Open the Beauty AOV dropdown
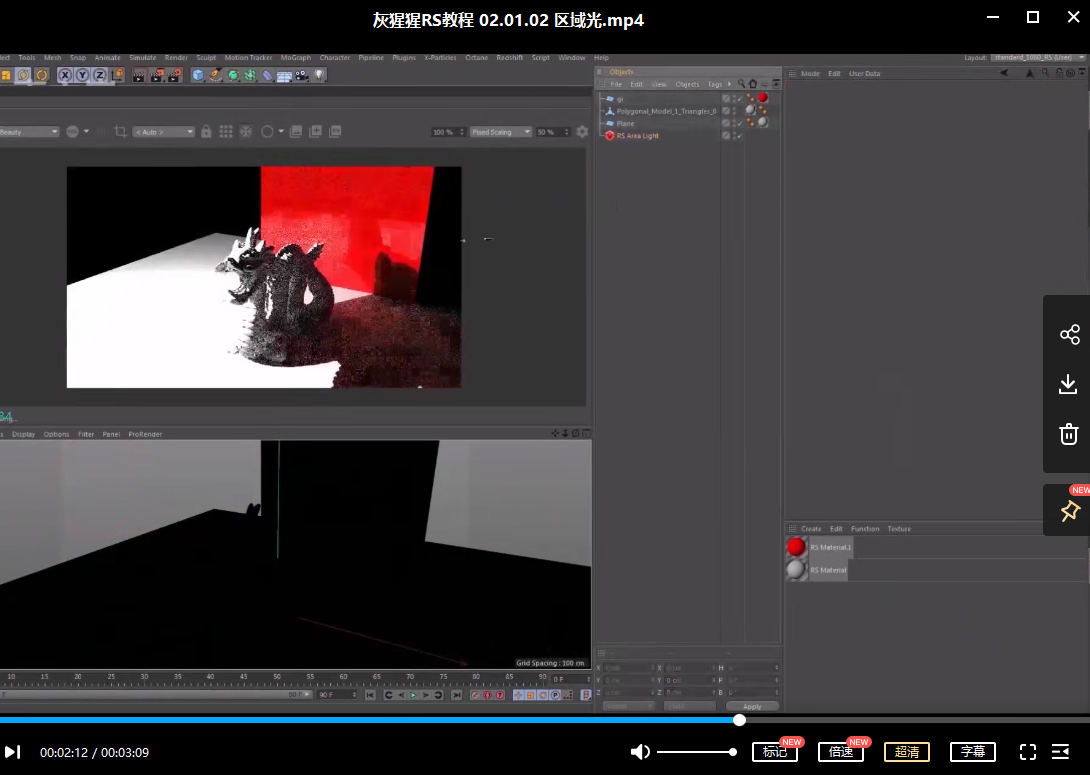 coord(29,132)
